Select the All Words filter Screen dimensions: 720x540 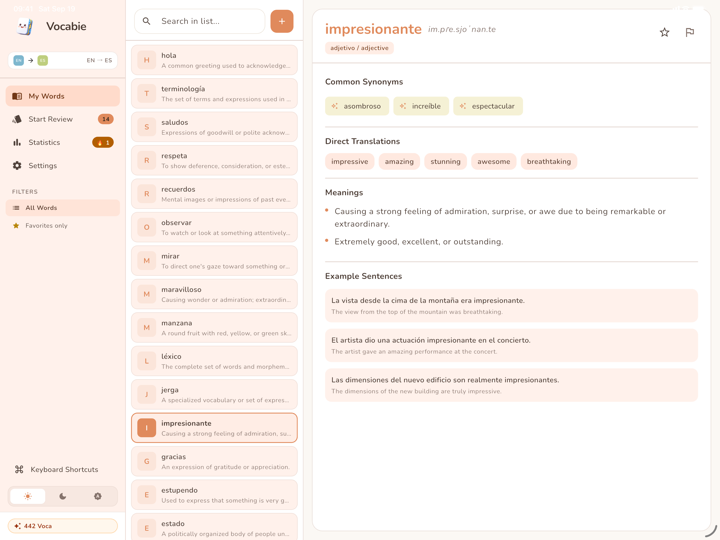pyautogui.click(x=62, y=208)
